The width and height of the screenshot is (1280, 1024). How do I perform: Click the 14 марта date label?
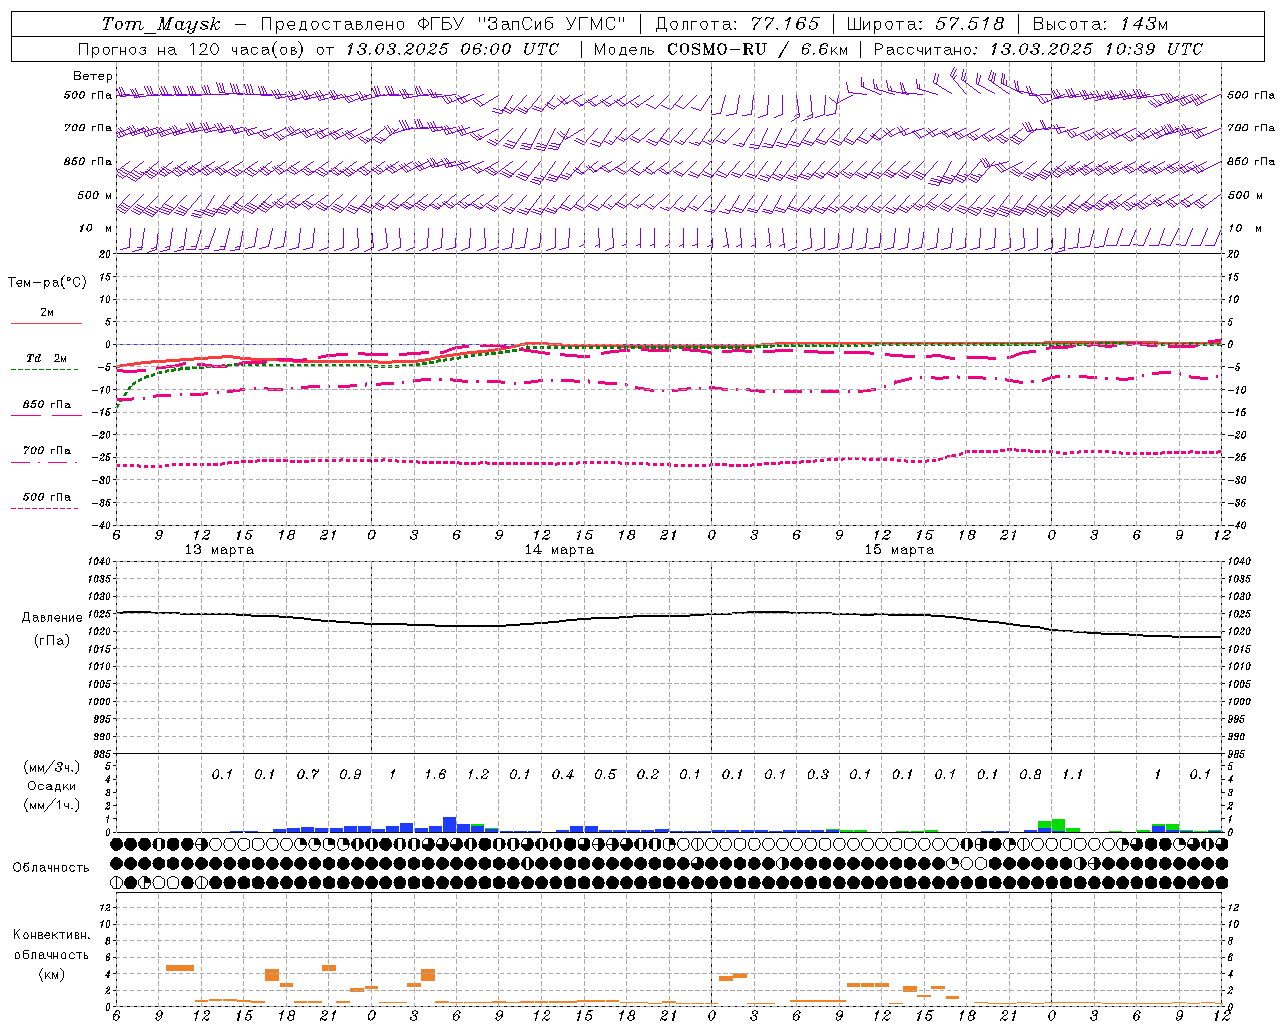[559, 550]
